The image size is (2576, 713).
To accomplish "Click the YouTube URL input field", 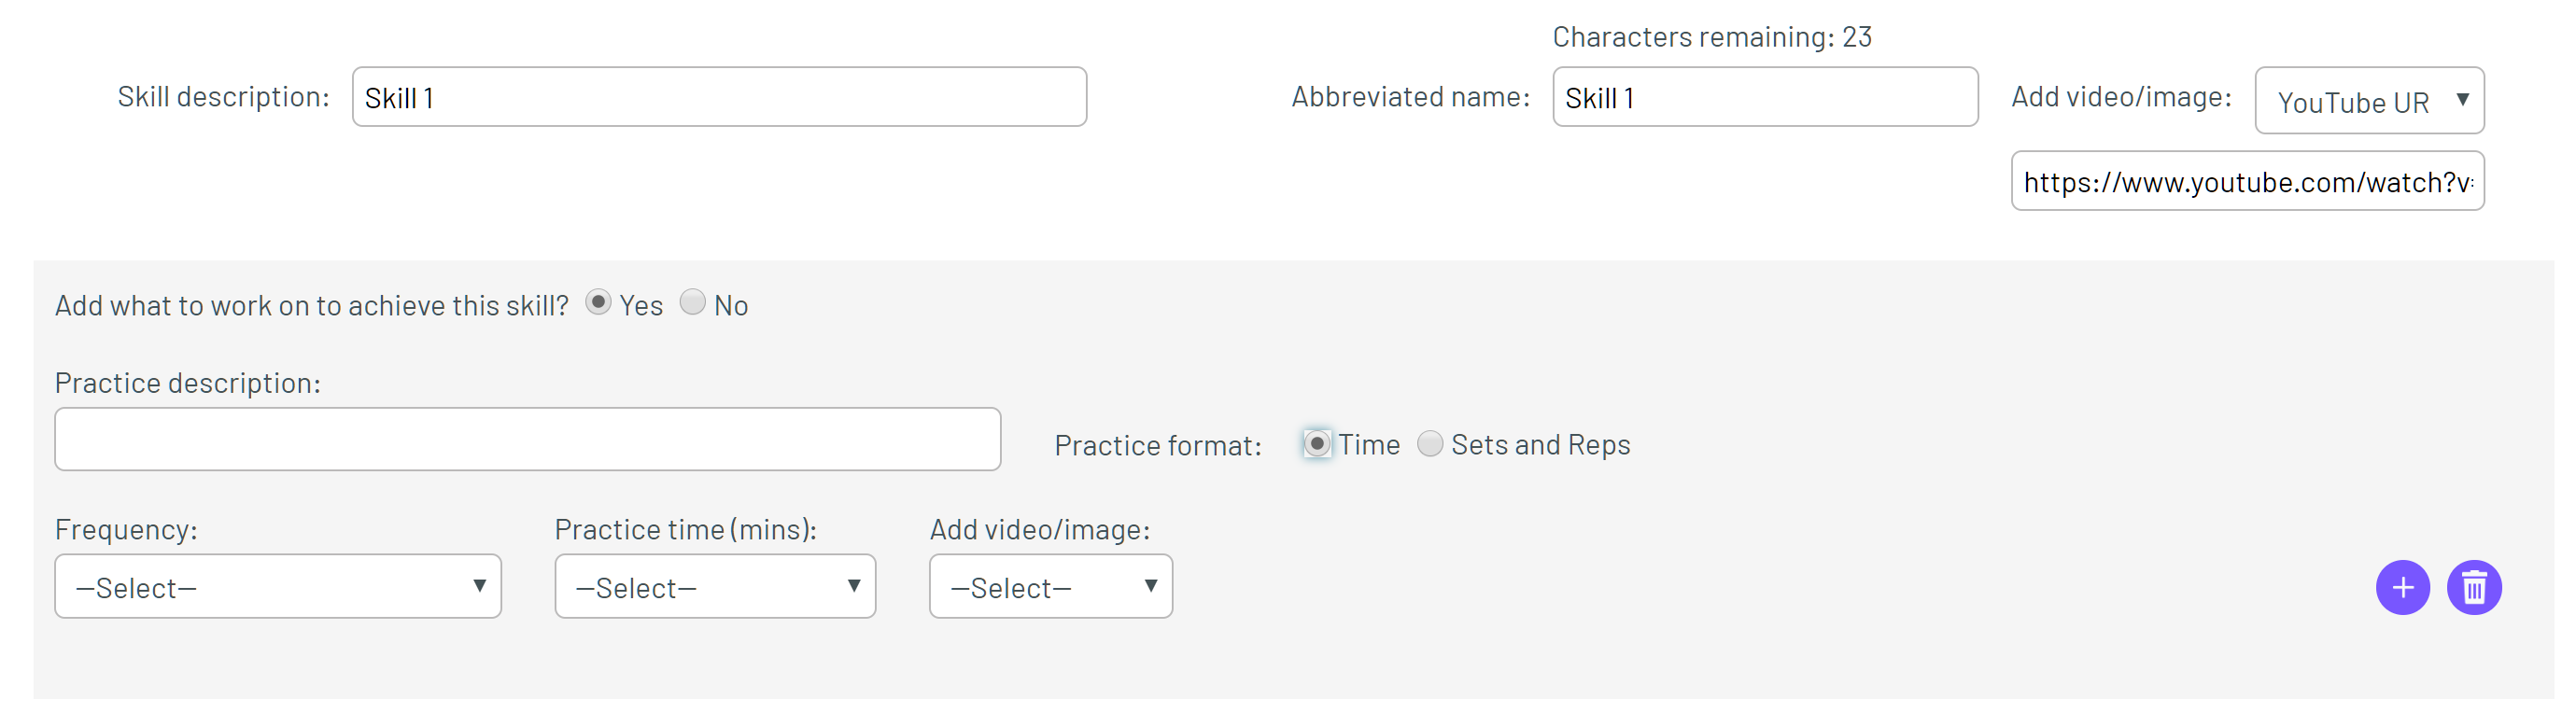I will (x=2247, y=181).
